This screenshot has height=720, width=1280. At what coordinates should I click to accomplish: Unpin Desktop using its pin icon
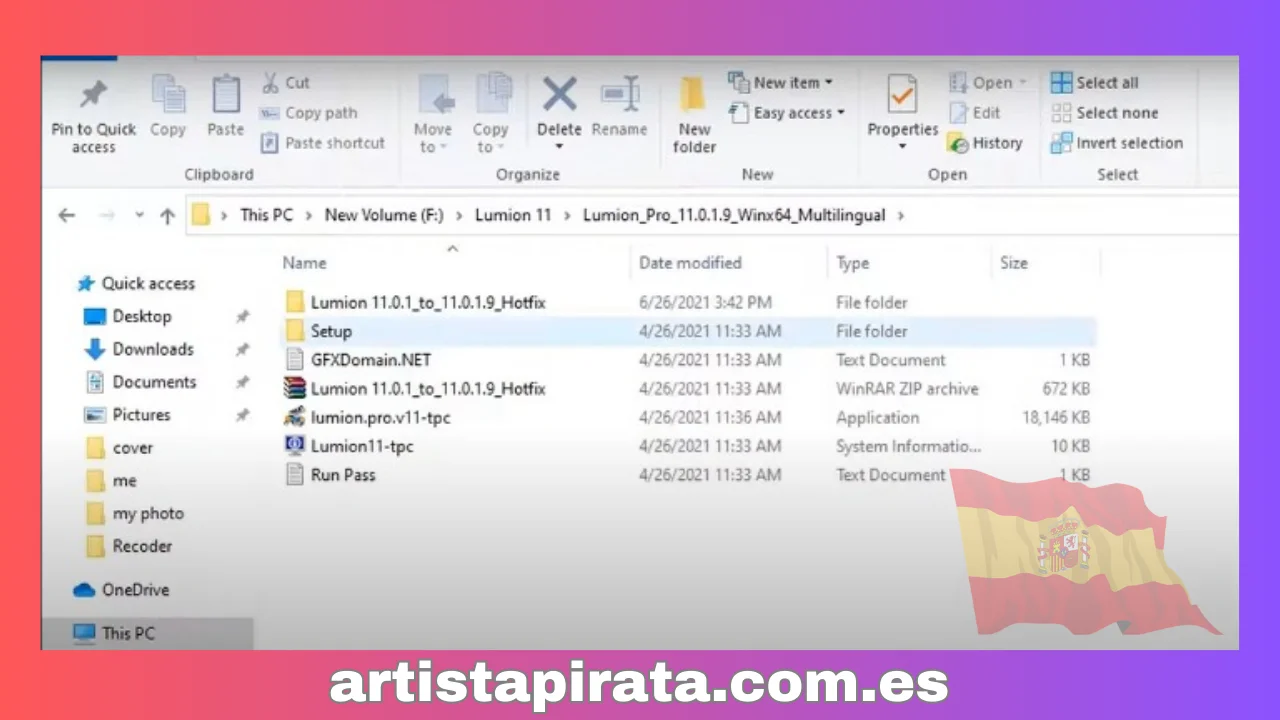[242, 316]
